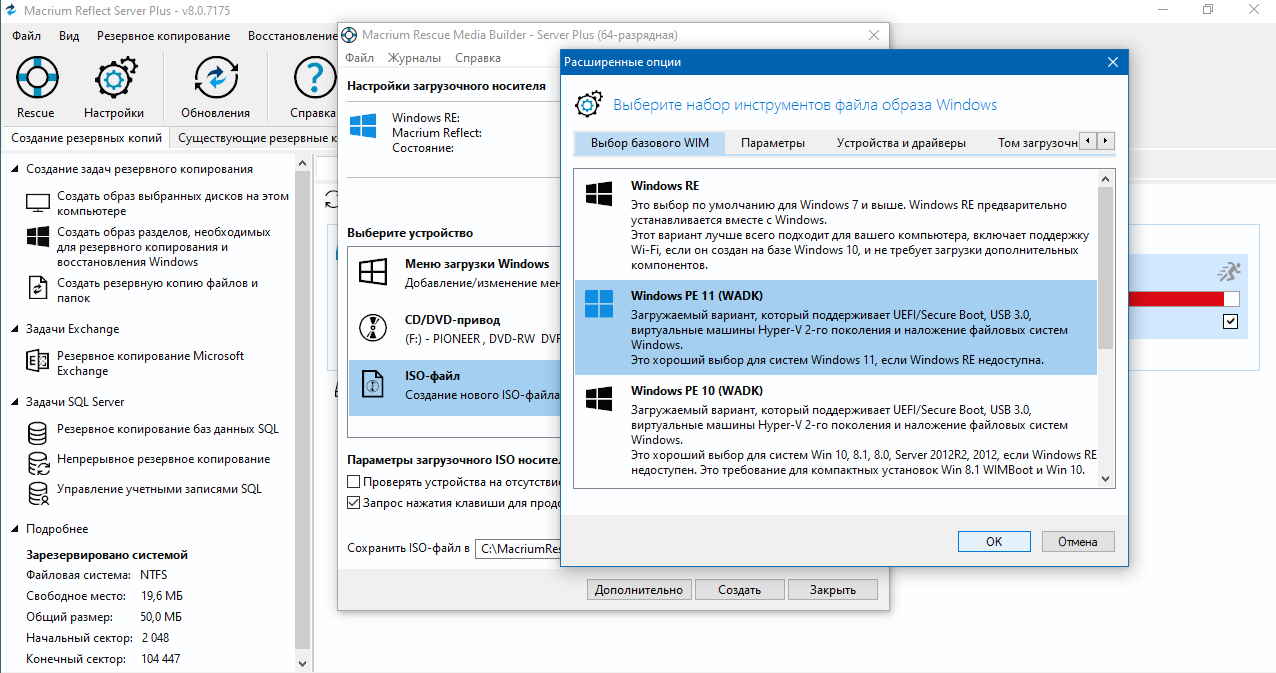Switch to Создание резервных копий tab
The height and width of the screenshot is (673, 1276).
point(86,138)
